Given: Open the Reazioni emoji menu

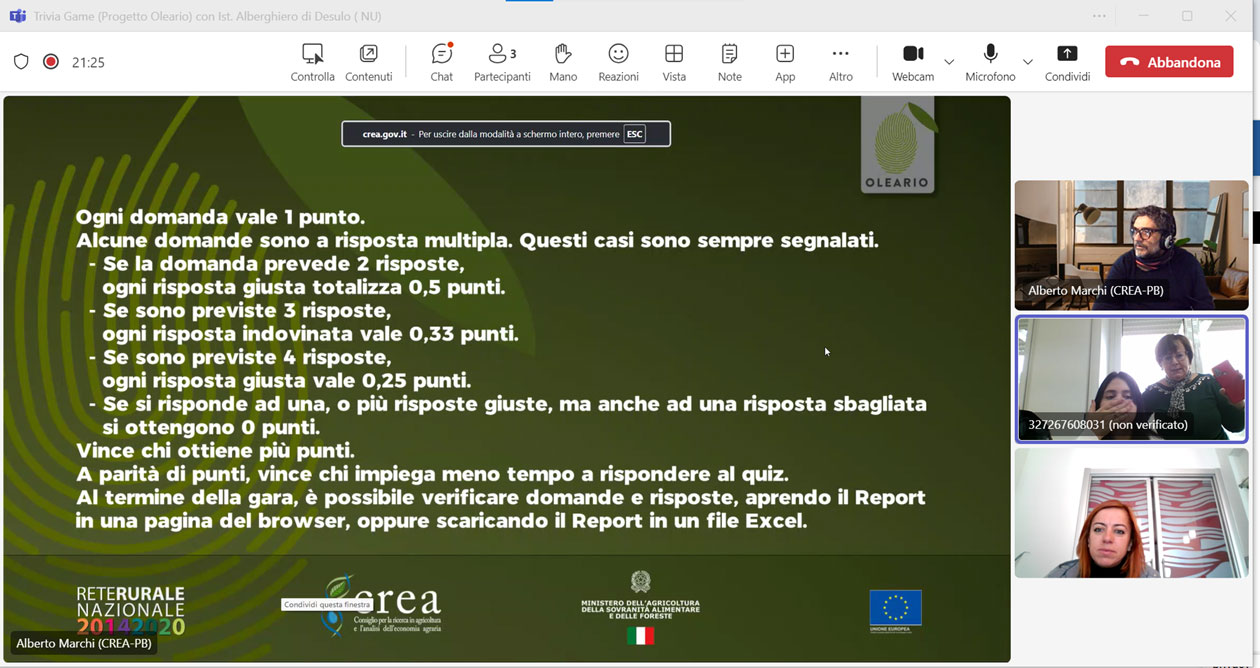Looking at the screenshot, I should click(618, 62).
